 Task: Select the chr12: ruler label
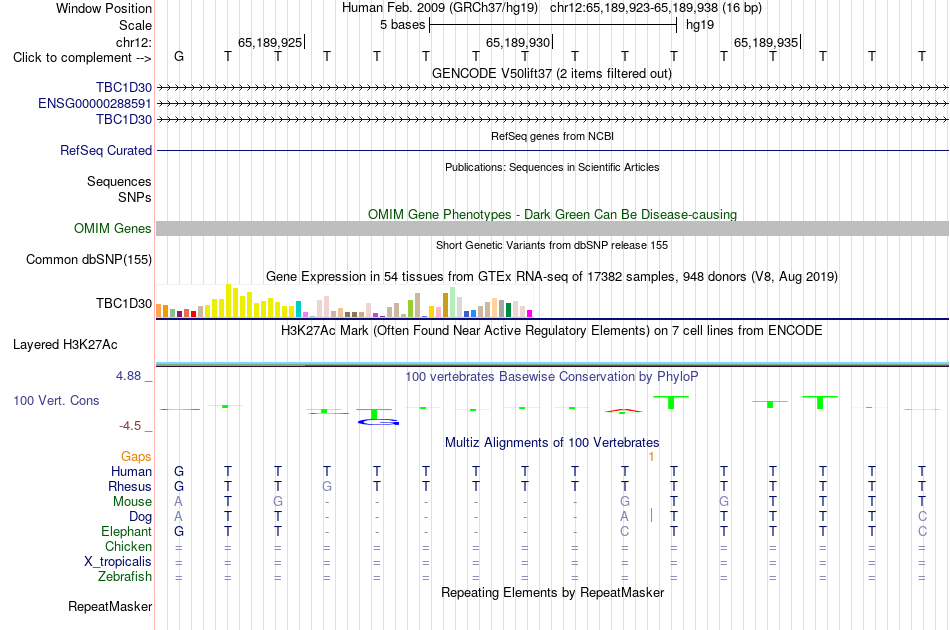click(x=133, y=42)
